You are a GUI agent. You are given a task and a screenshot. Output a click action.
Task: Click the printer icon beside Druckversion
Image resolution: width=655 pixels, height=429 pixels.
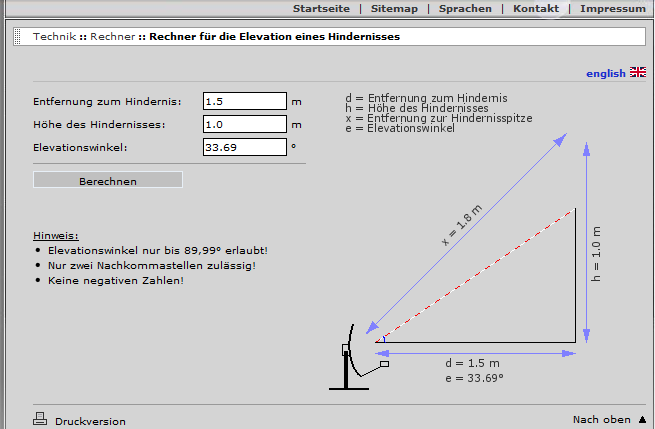pyautogui.click(x=40, y=420)
